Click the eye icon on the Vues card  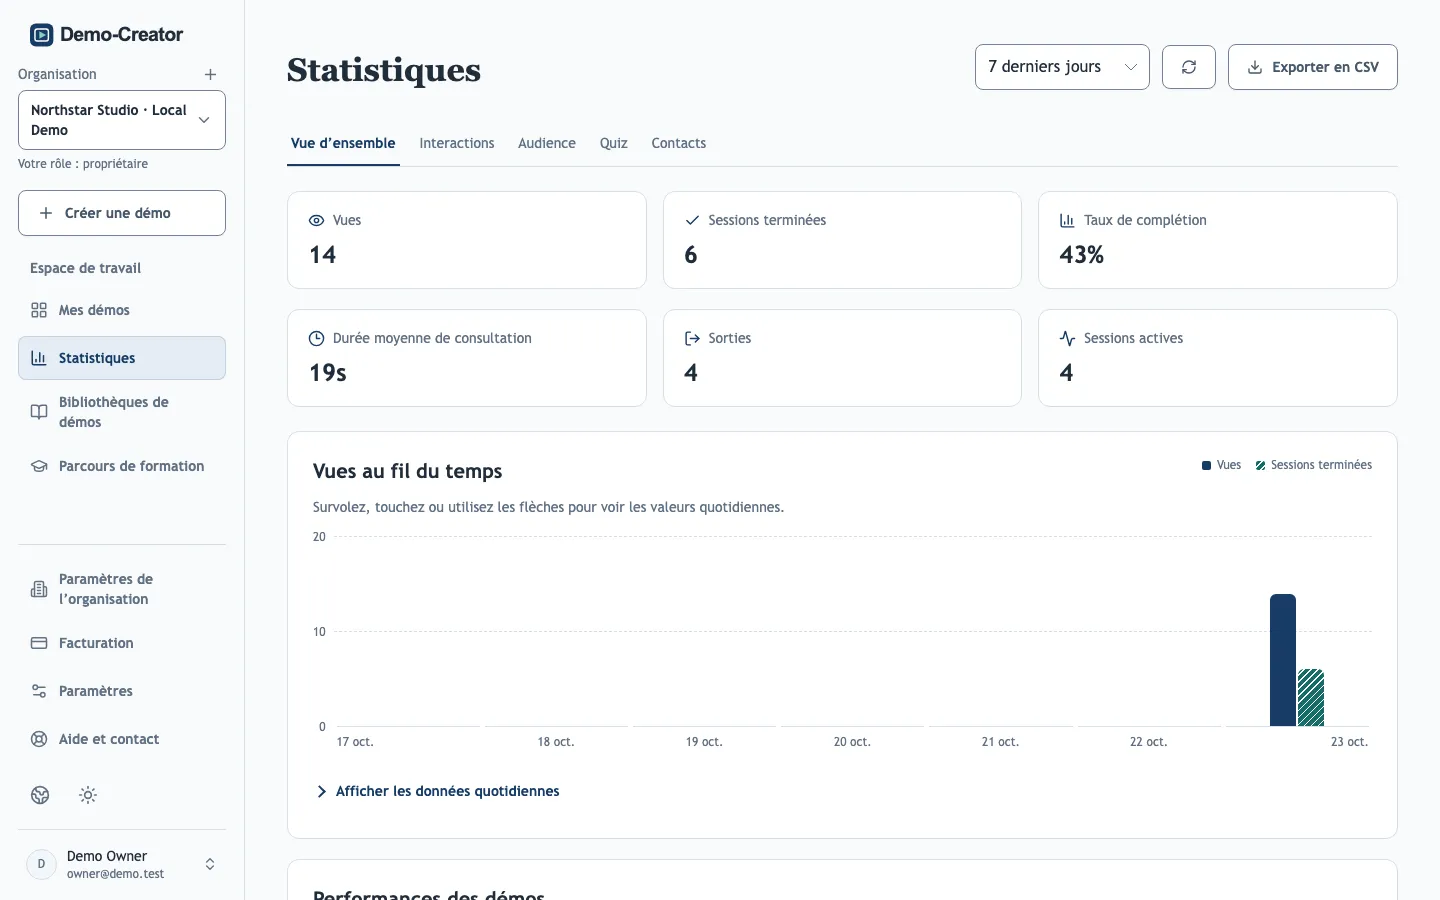316,220
